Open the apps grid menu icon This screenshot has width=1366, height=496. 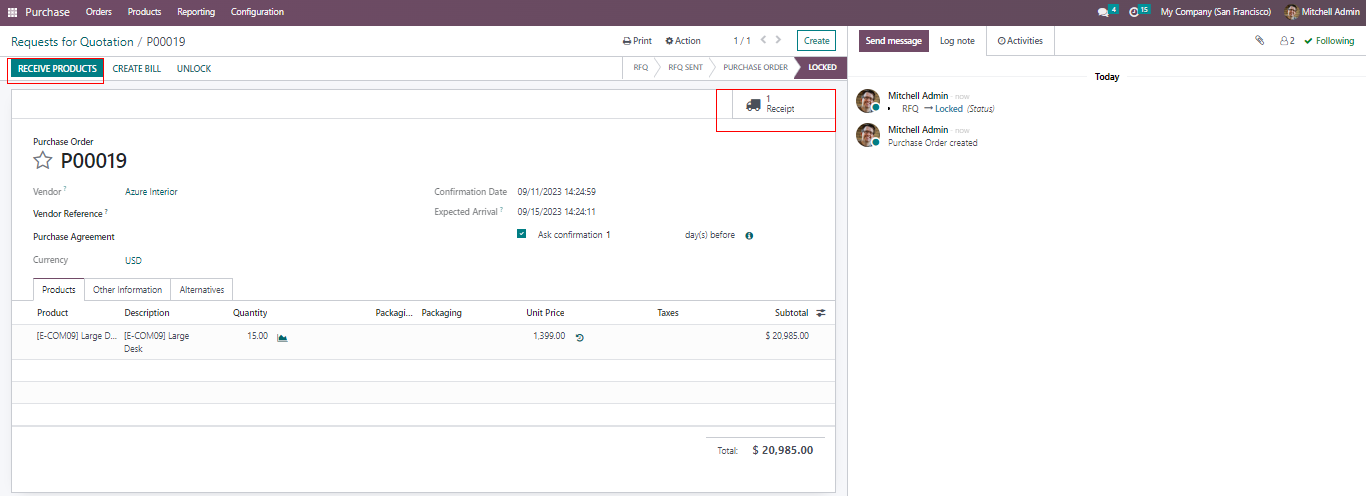(x=12, y=12)
